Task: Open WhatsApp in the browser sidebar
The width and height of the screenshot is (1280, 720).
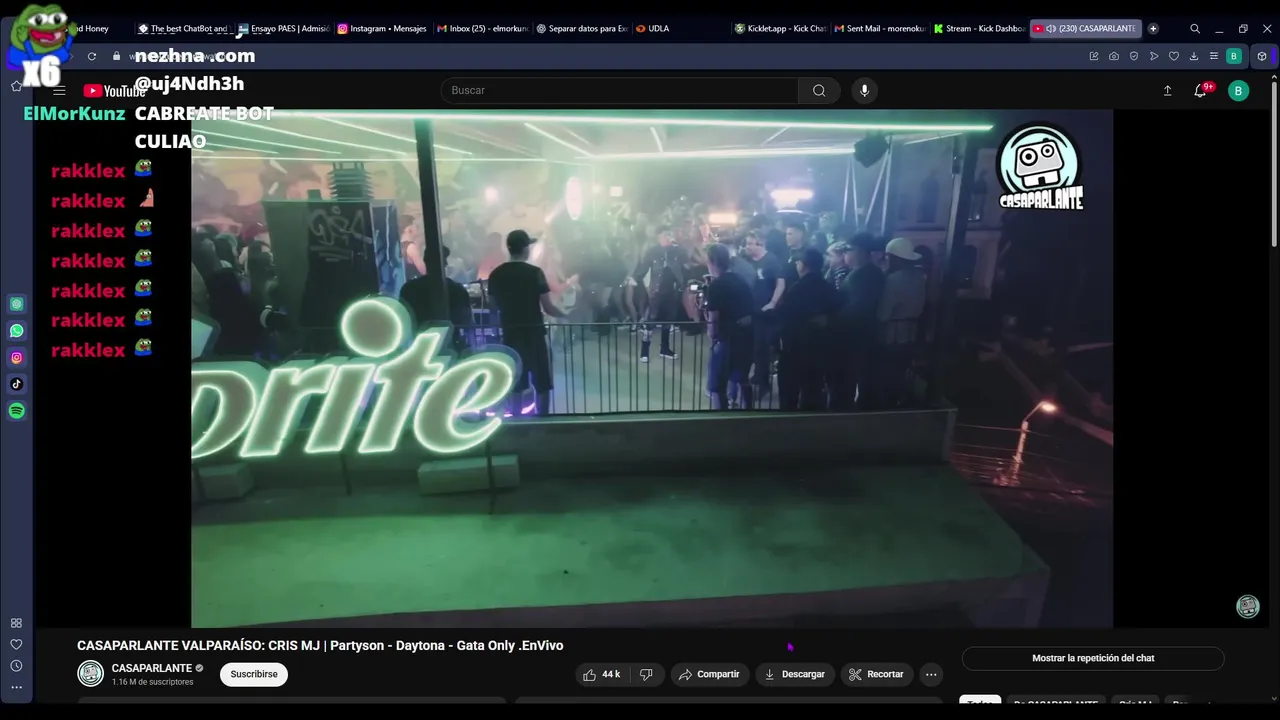Action: coord(17,331)
